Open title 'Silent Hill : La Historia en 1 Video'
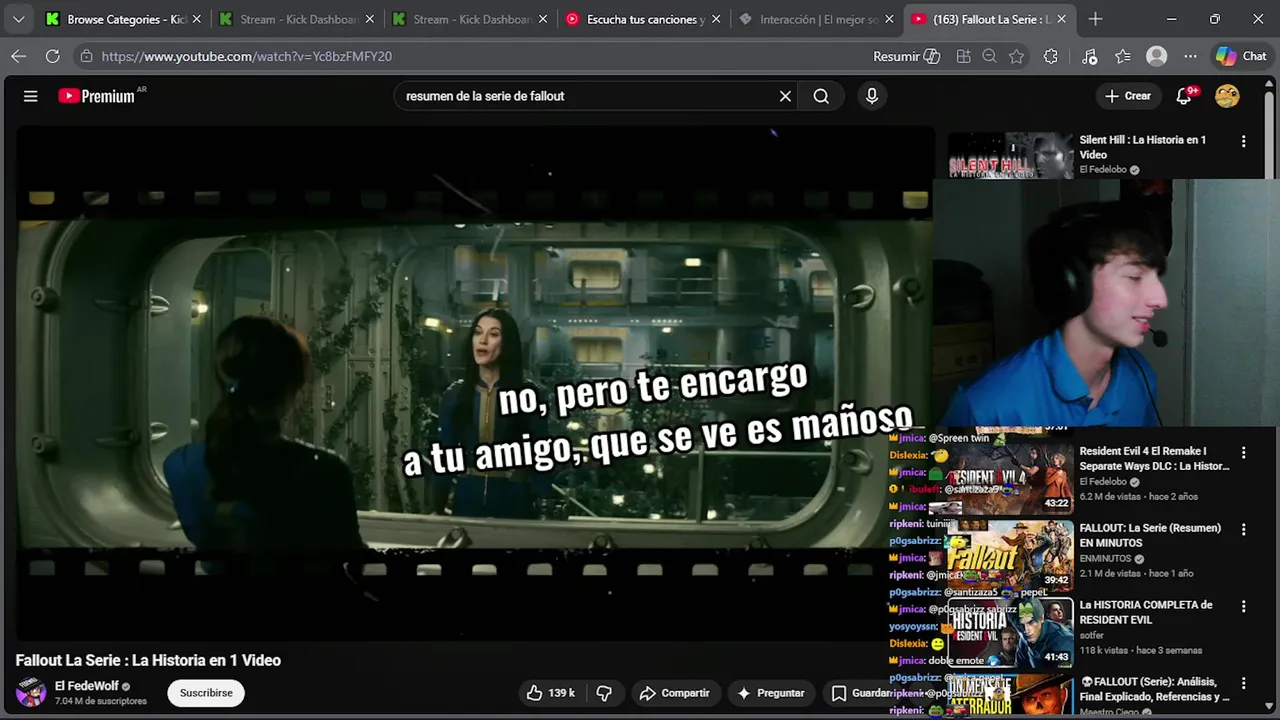Viewport: 1280px width, 720px height. (1143, 147)
